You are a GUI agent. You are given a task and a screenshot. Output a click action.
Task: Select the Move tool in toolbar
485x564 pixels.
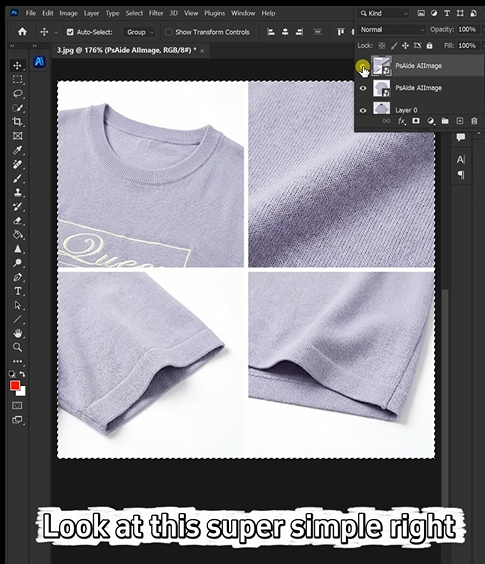coord(17,65)
